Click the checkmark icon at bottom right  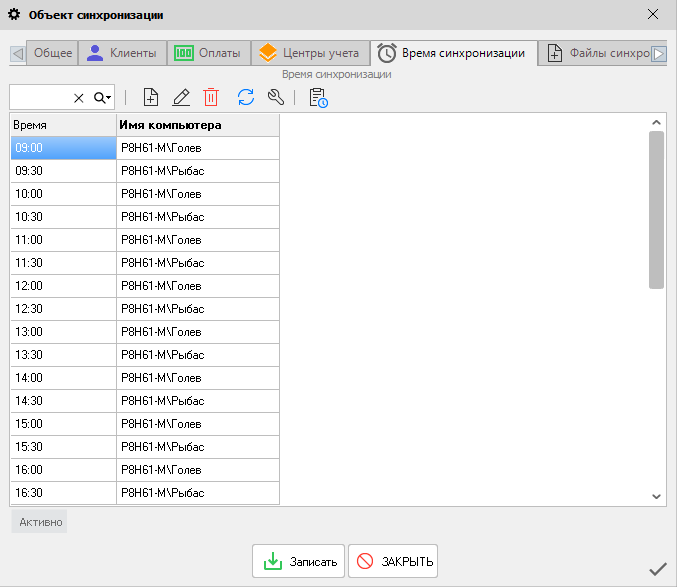pos(657,569)
